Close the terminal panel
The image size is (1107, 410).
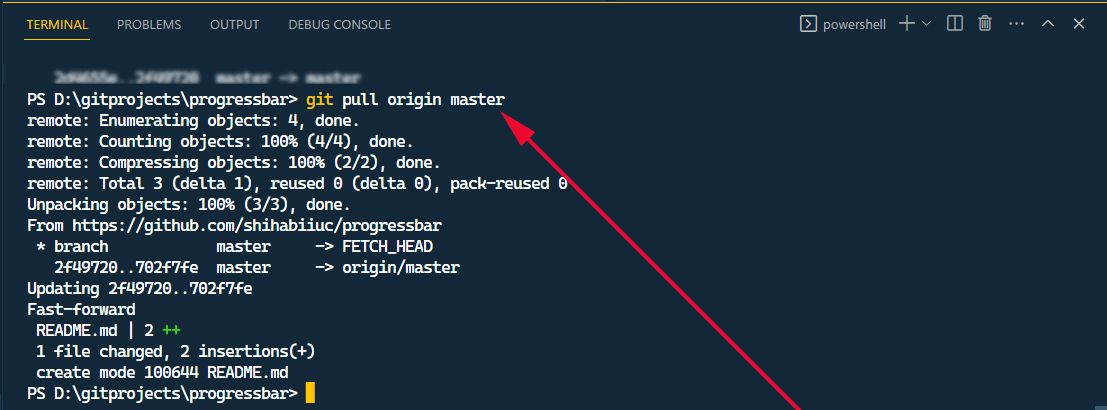coord(1078,24)
